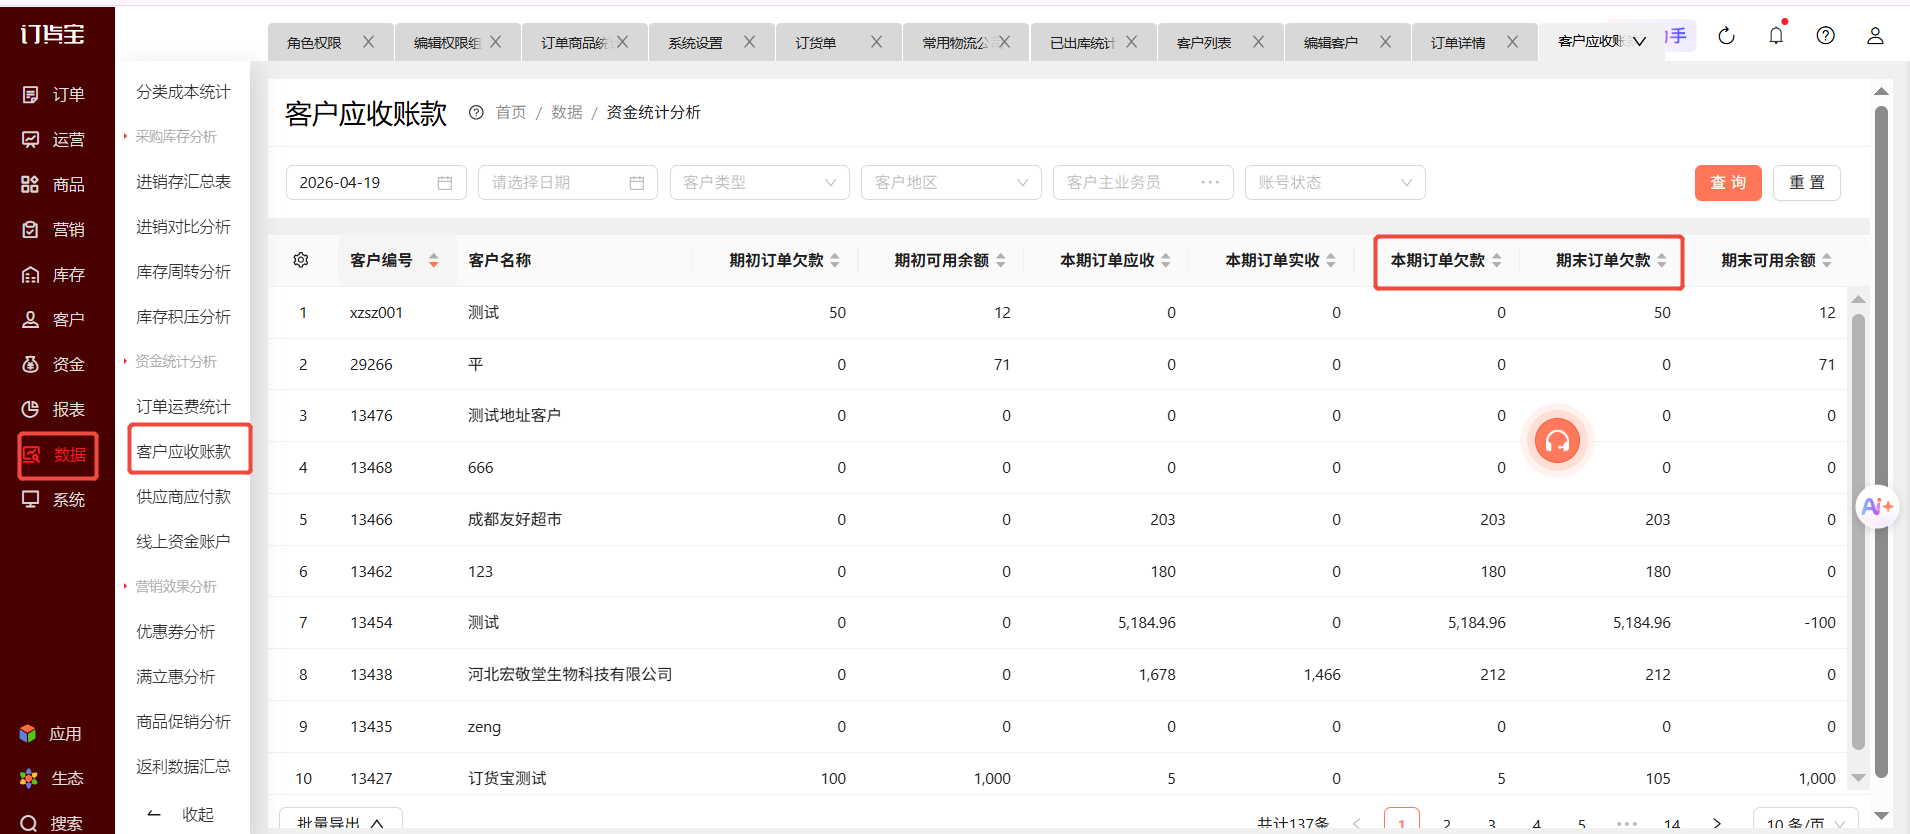1910x834 pixels.
Task: Switch to the 订货单 tab
Action: pyautogui.click(x=816, y=43)
